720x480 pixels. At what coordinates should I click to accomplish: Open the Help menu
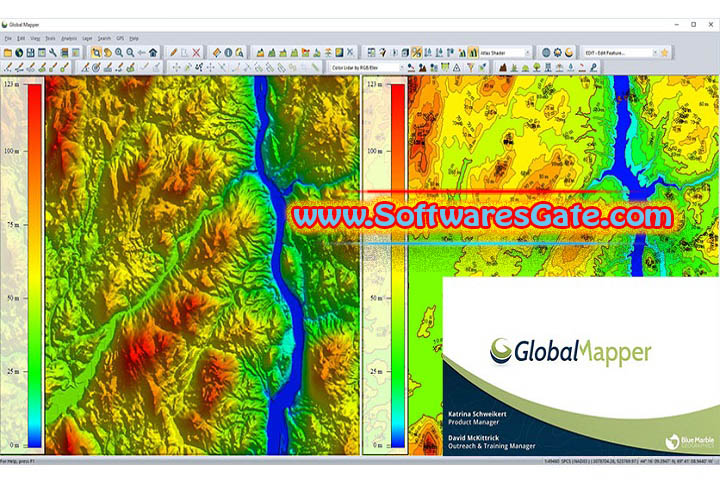tap(134, 39)
